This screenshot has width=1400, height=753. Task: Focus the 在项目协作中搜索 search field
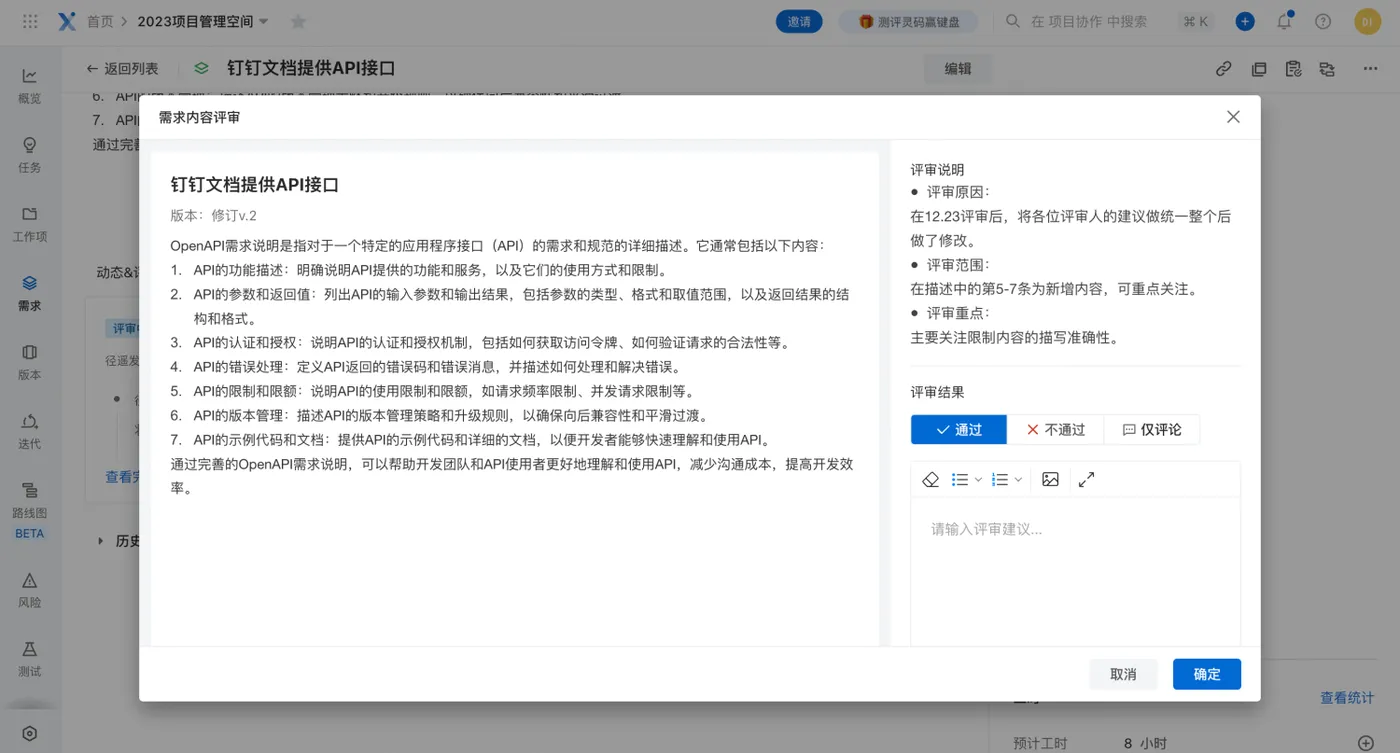(1088, 21)
